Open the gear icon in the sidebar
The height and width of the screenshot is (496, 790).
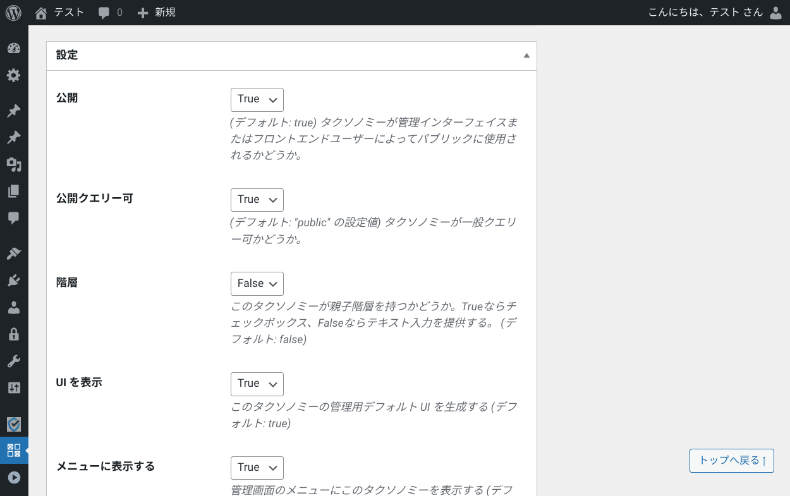click(14, 75)
